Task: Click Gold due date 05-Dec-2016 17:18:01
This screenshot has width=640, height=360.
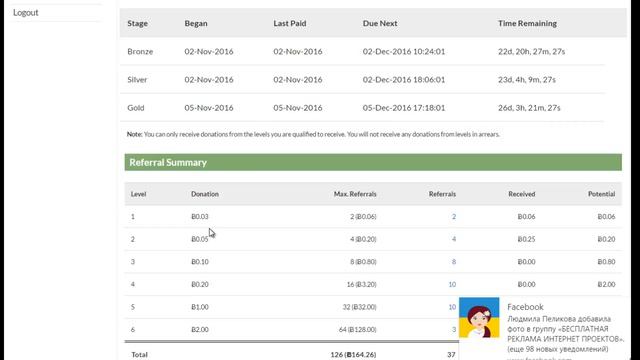Action: click(x=404, y=108)
